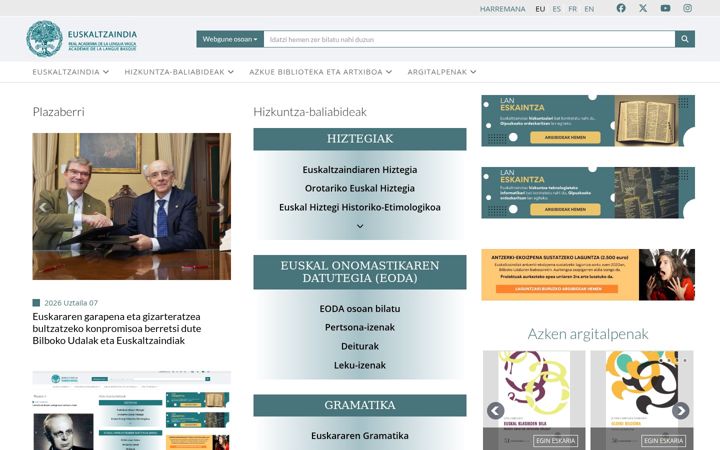Open news photo of two men shaking hands
Screen dimensions: 720x450
coord(132,206)
